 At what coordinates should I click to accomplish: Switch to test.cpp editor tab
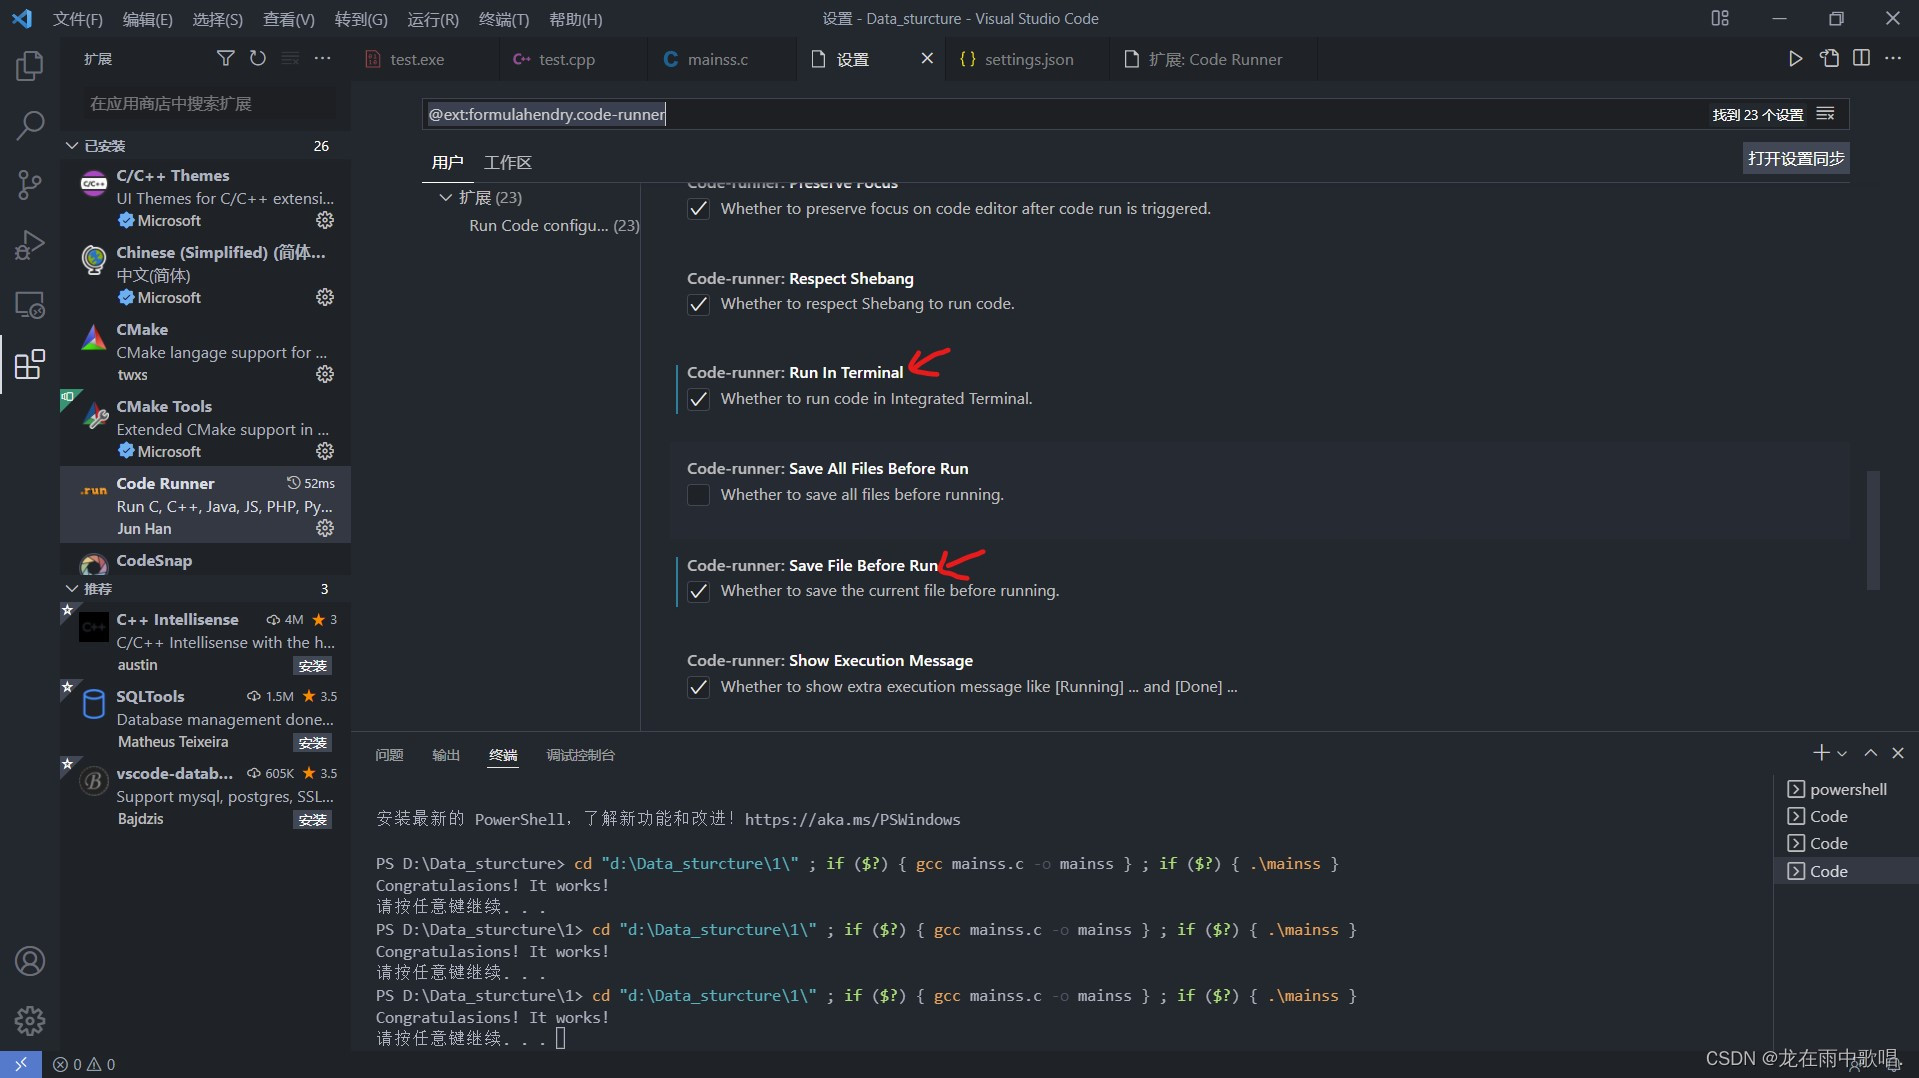coord(567,60)
